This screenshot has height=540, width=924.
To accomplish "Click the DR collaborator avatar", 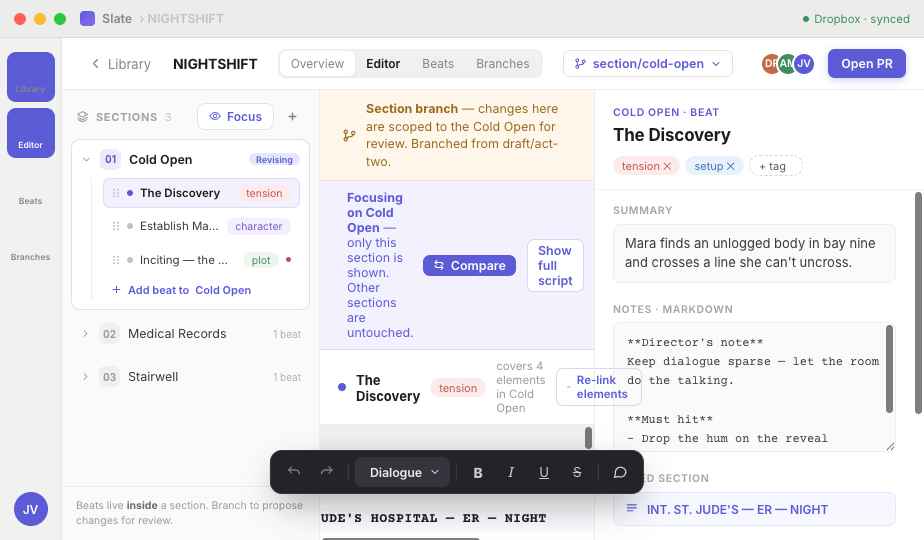I will (770, 64).
